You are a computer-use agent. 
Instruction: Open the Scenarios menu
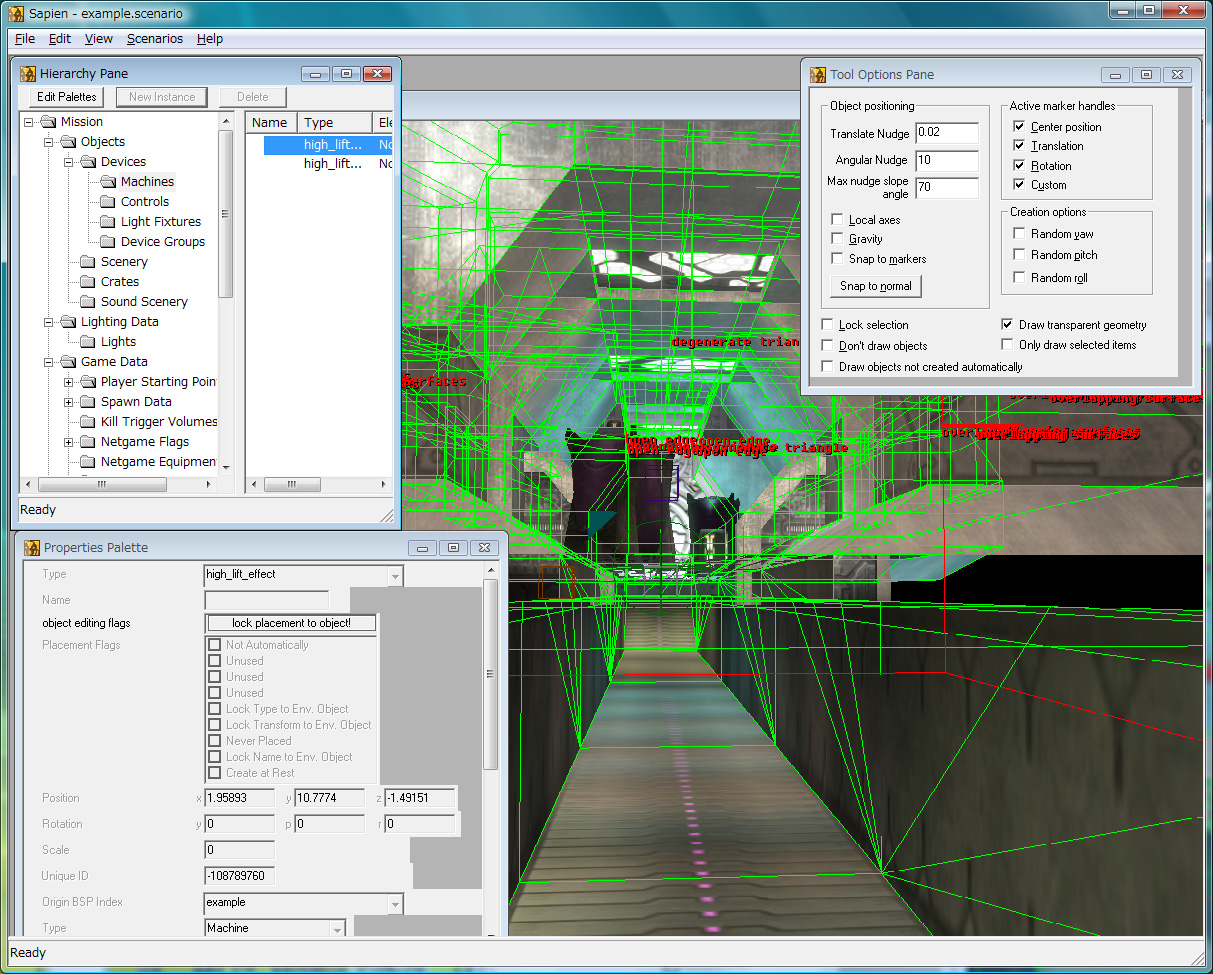click(x=155, y=39)
